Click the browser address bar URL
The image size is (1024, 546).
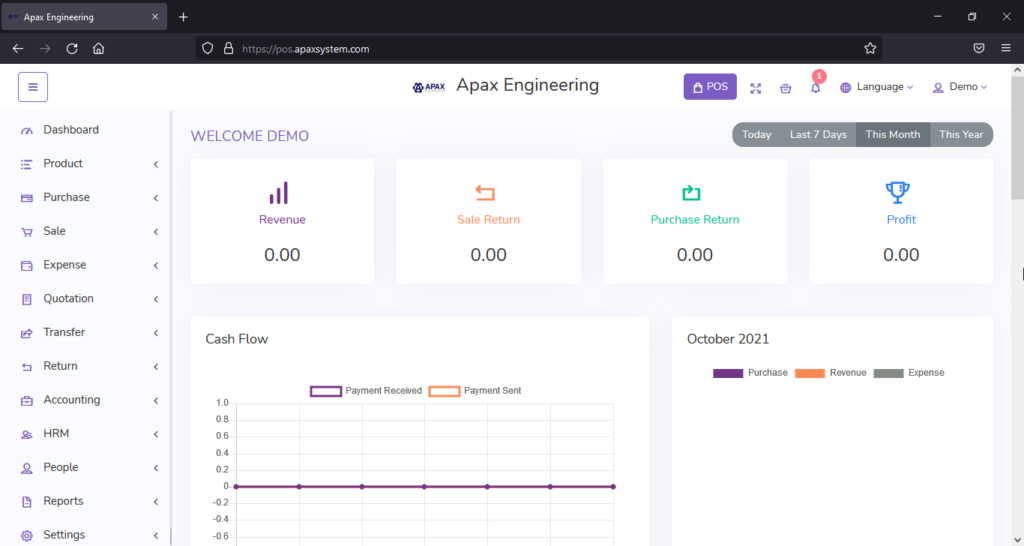[306, 49]
